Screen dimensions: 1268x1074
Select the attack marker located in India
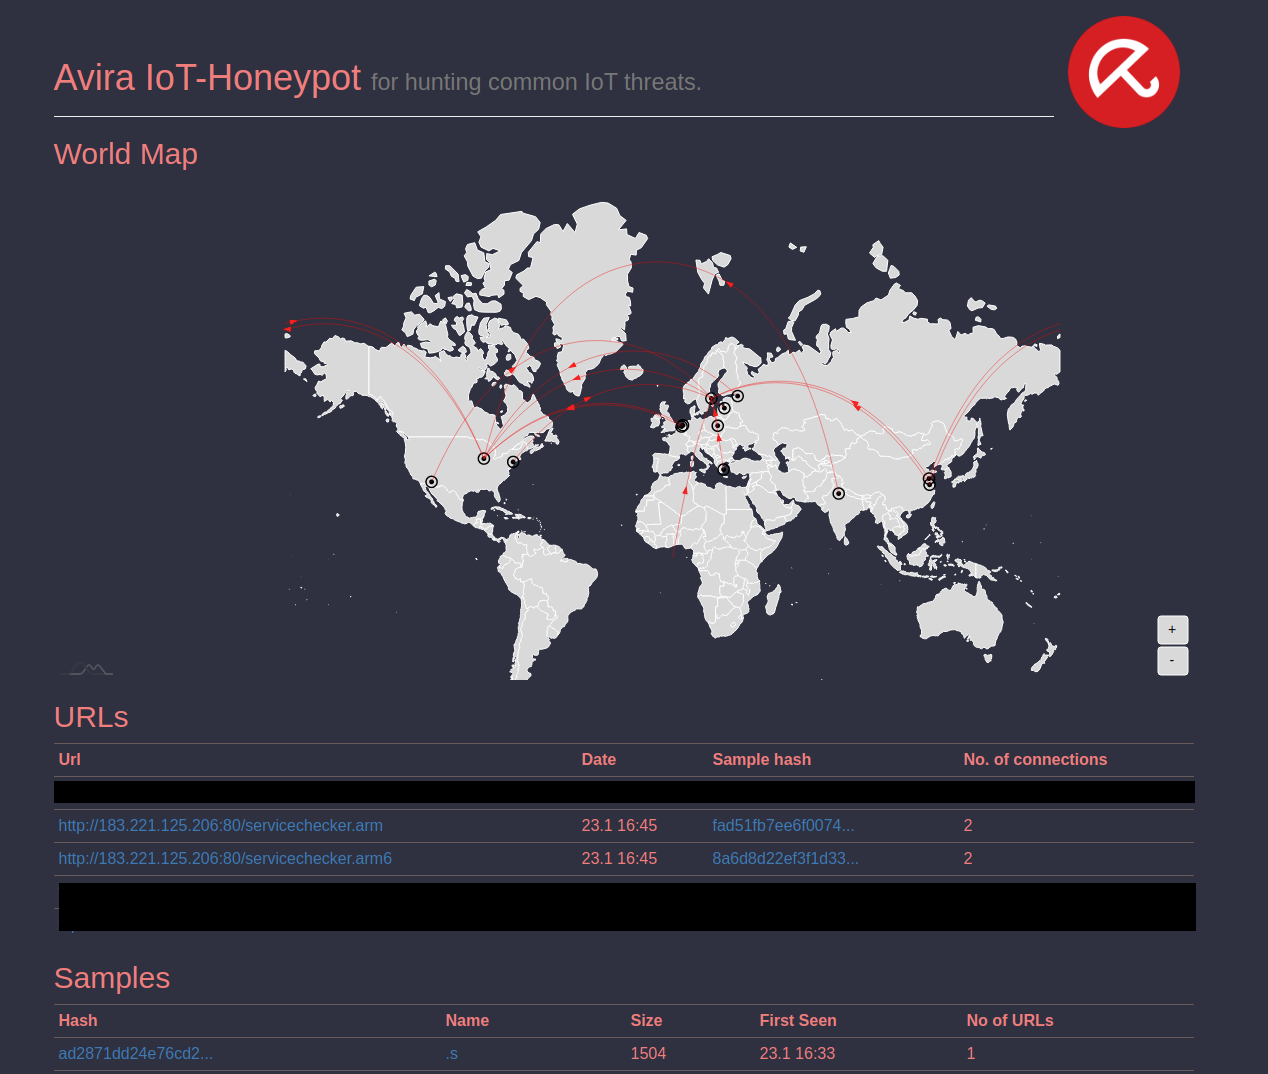(838, 494)
